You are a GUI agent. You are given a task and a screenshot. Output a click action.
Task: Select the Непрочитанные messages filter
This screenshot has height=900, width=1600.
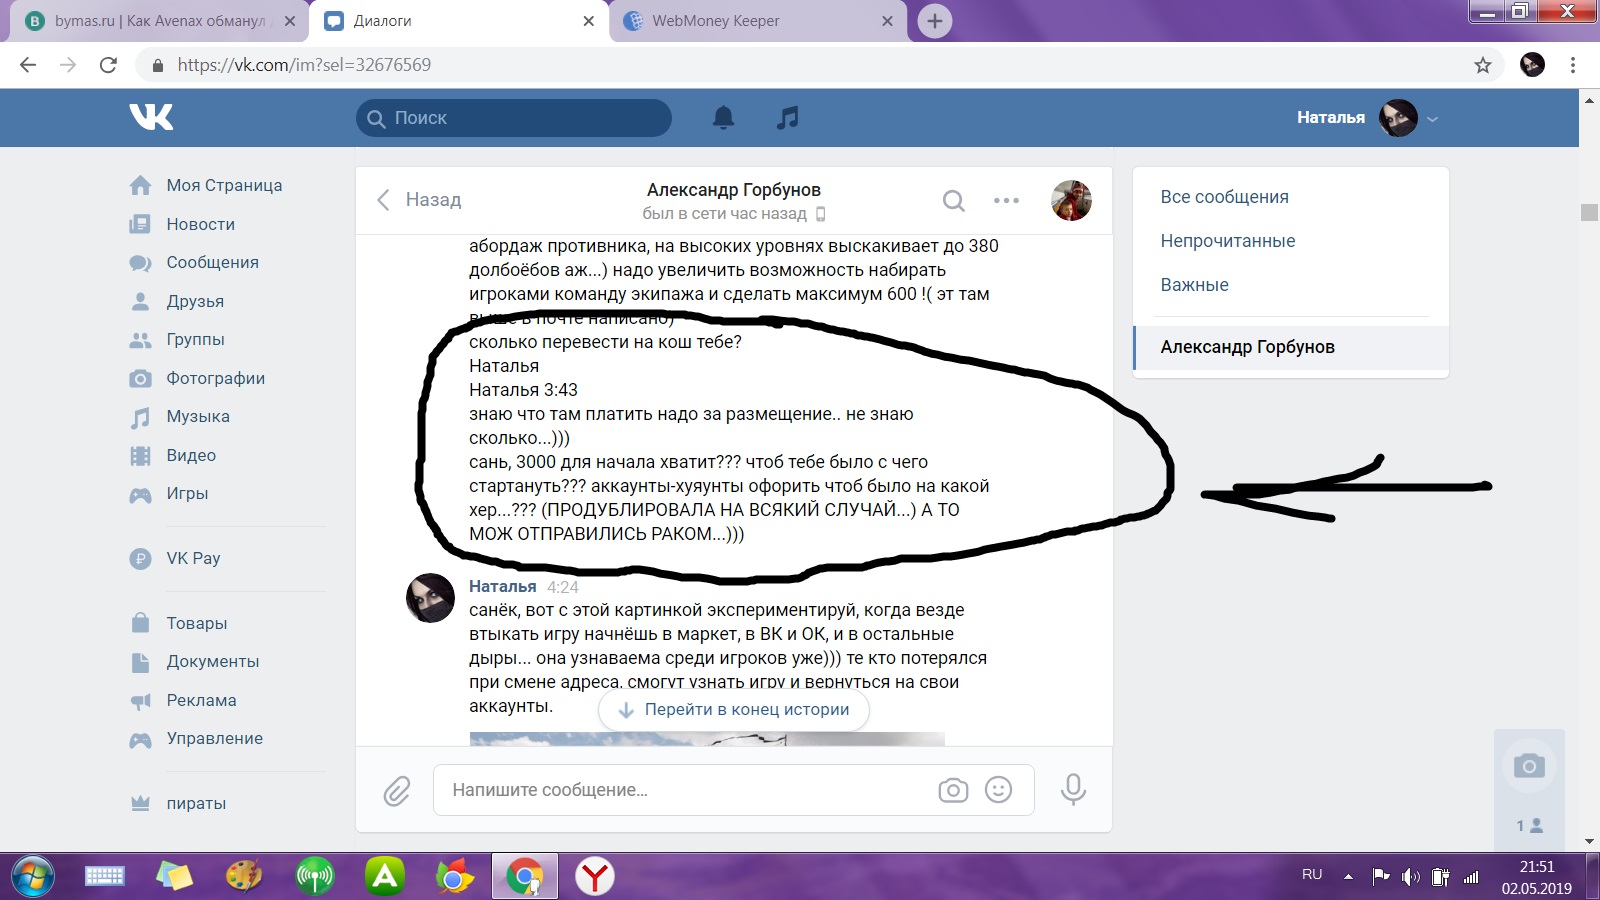1227,241
